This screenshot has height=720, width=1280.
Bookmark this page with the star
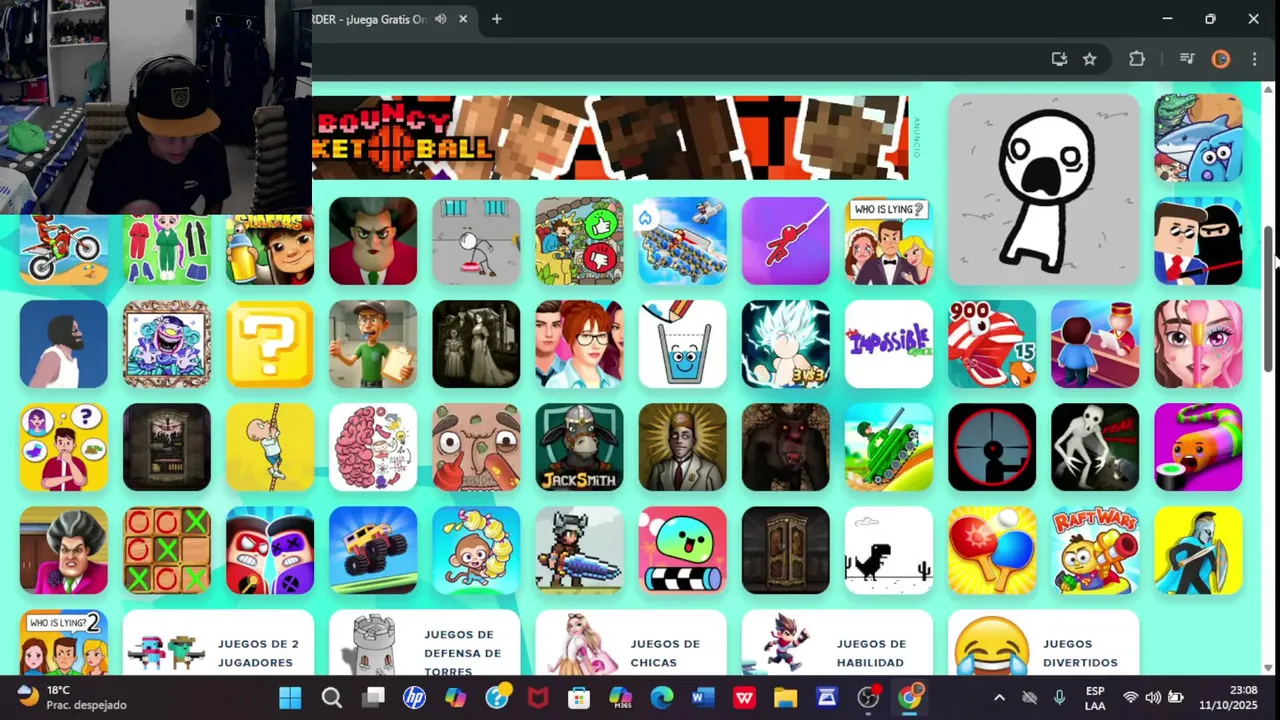(x=1089, y=59)
